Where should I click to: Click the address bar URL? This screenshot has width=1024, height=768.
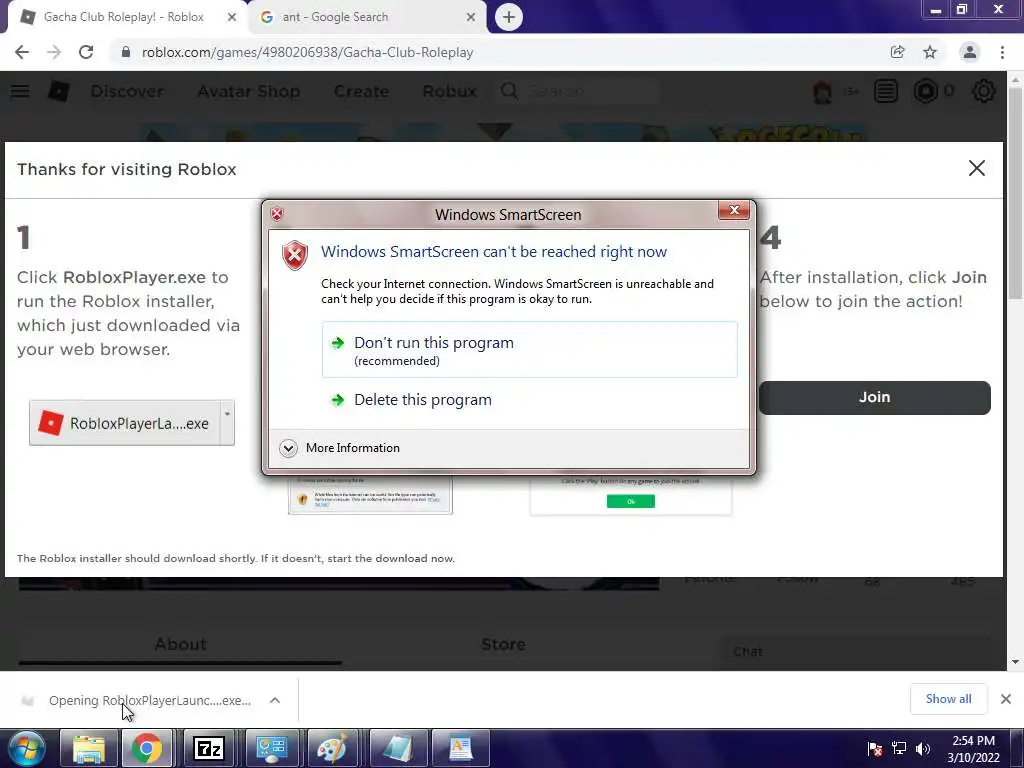[x=308, y=52]
